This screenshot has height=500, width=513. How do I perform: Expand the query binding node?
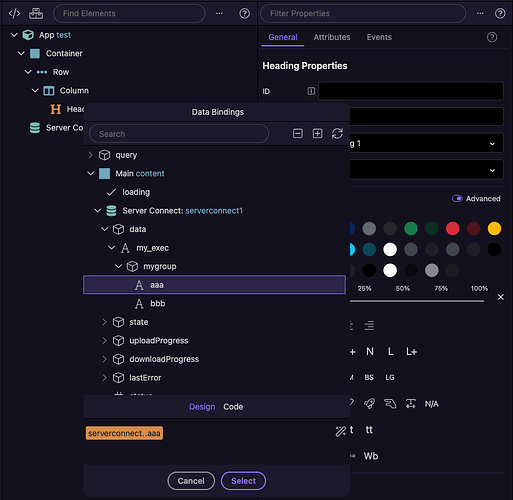tap(90, 155)
